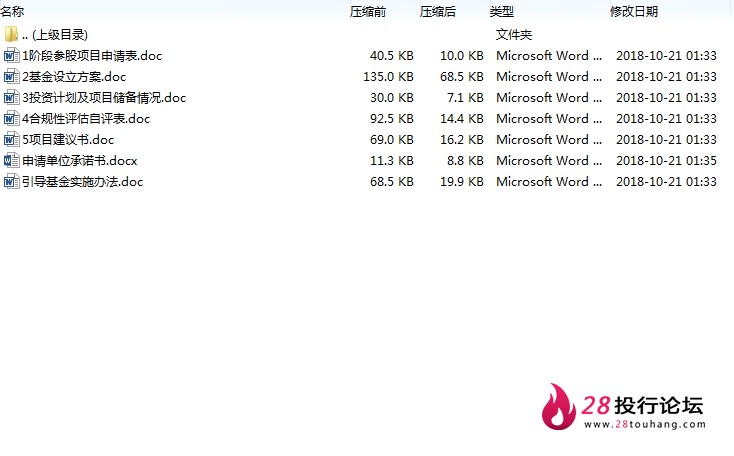The width and height of the screenshot is (734, 456).
Task: Click the 14.4 KB compressed size
Action: [x=462, y=119]
